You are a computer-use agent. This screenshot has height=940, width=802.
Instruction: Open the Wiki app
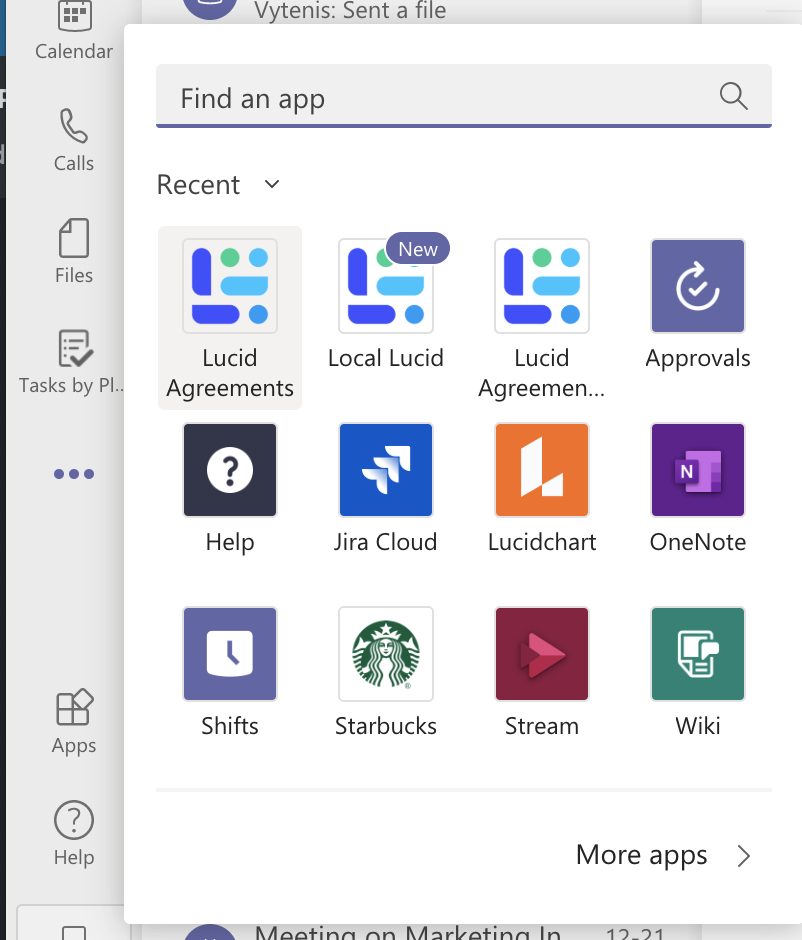(698, 673)
